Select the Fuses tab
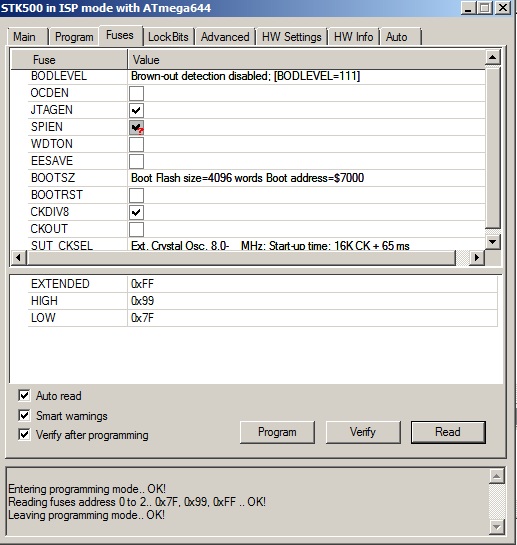The height and width of the screenshot is (545, 517). pyautogui.click(x=120, y=35)
